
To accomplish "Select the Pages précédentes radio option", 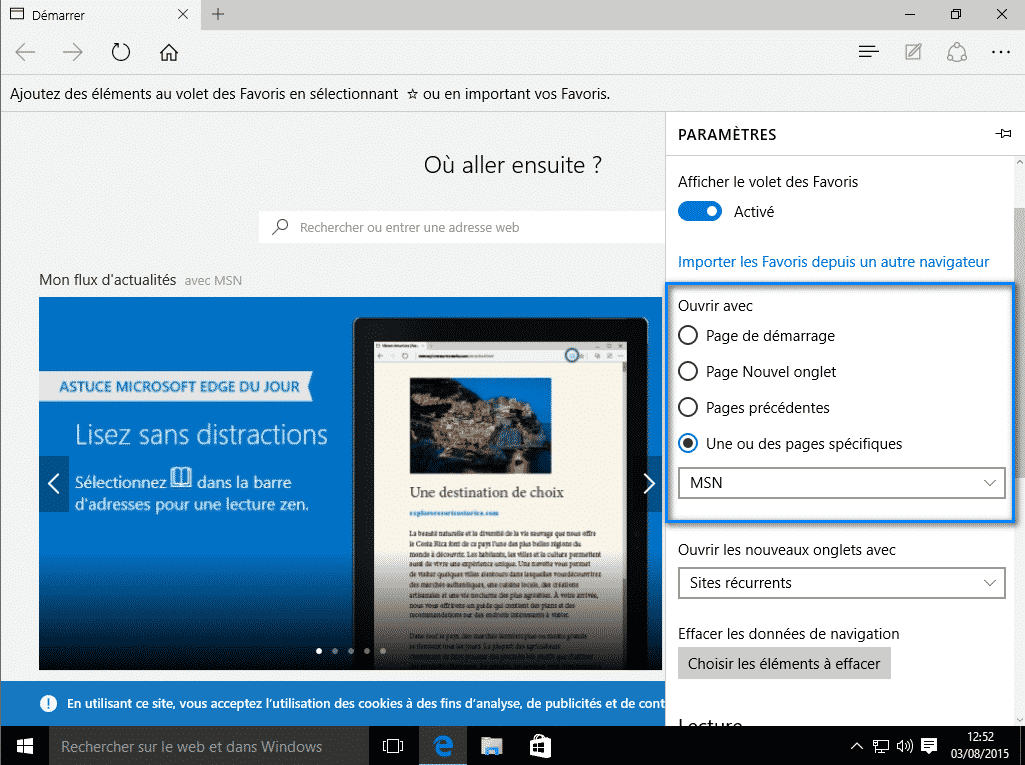I will pyautogui.click(x=688, y=408).
